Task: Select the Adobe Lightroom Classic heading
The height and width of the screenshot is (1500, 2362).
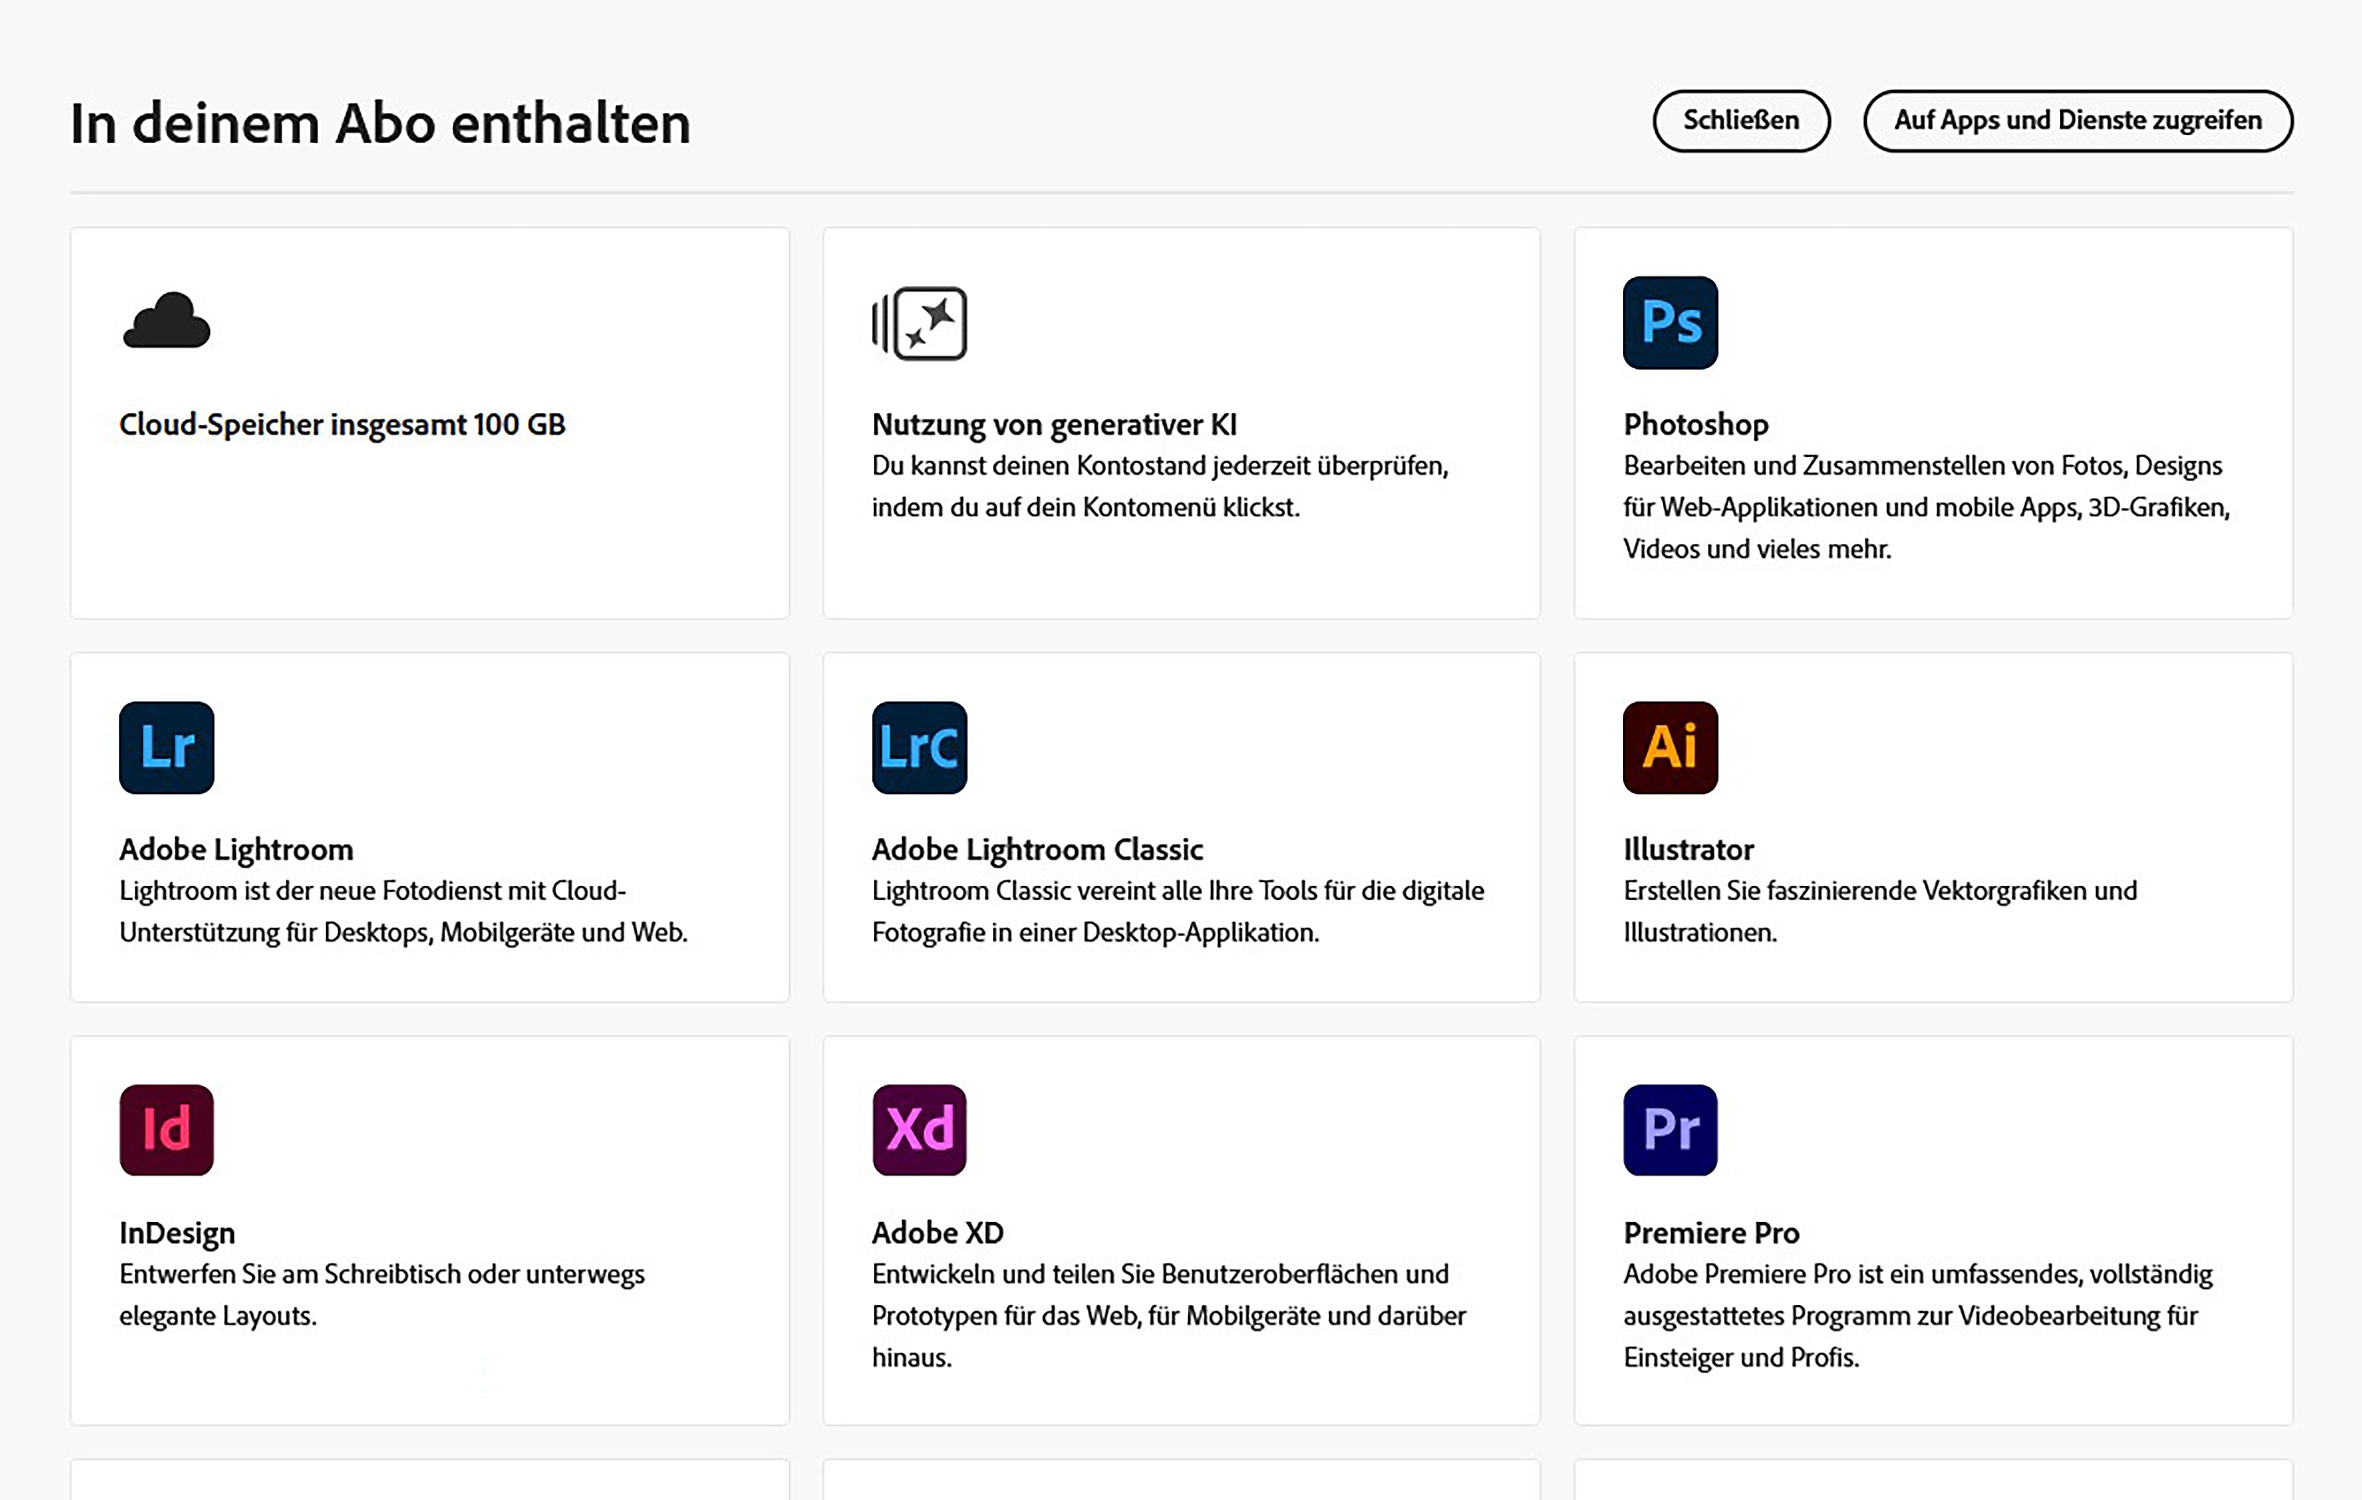Action: [1037, 849]
